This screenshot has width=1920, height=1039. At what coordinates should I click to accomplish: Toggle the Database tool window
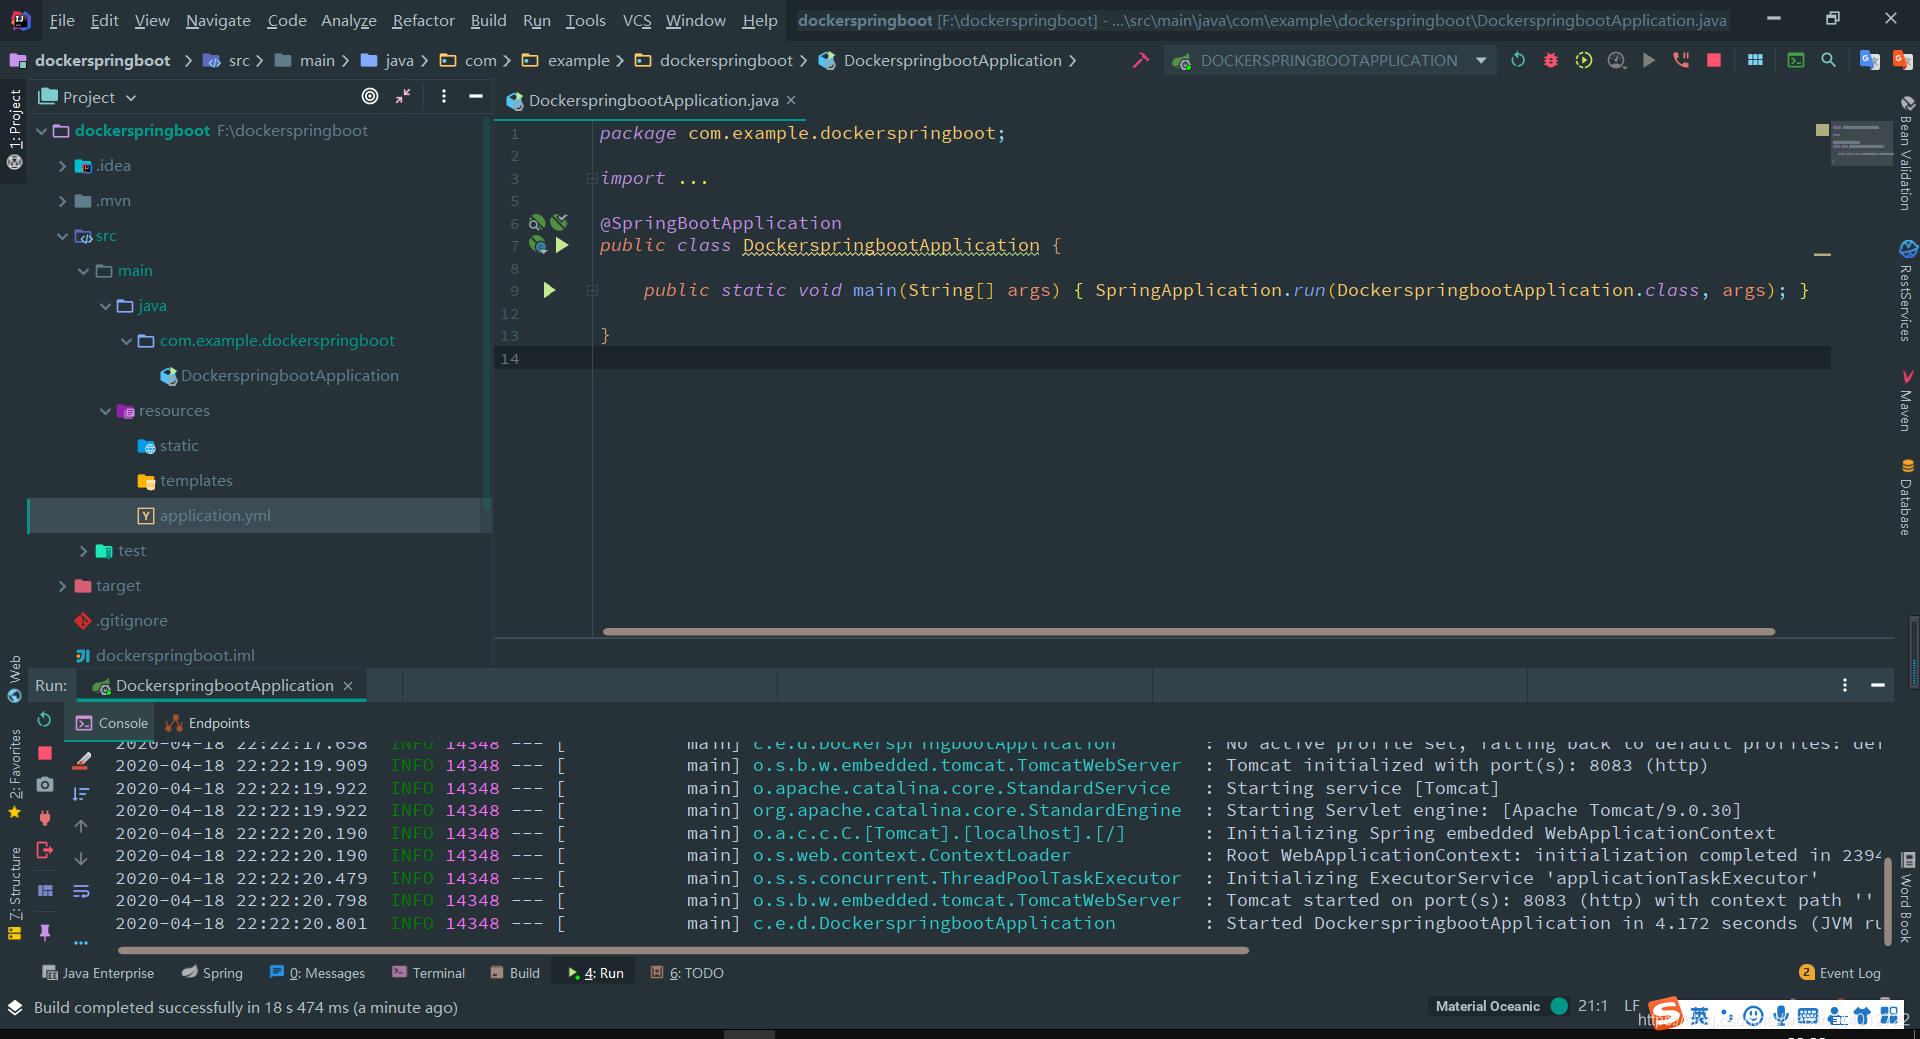click(x=1906, y=498)
